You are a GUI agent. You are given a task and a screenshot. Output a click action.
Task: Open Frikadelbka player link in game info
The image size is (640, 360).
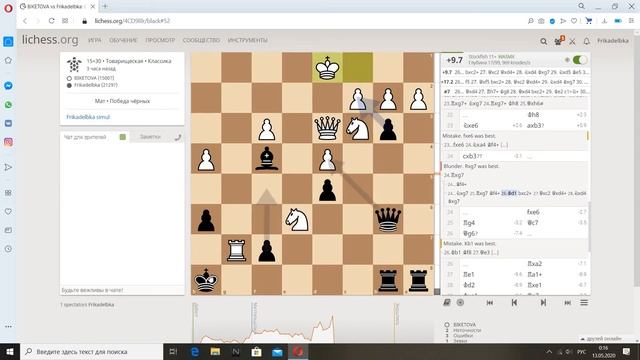click(96, 85)
